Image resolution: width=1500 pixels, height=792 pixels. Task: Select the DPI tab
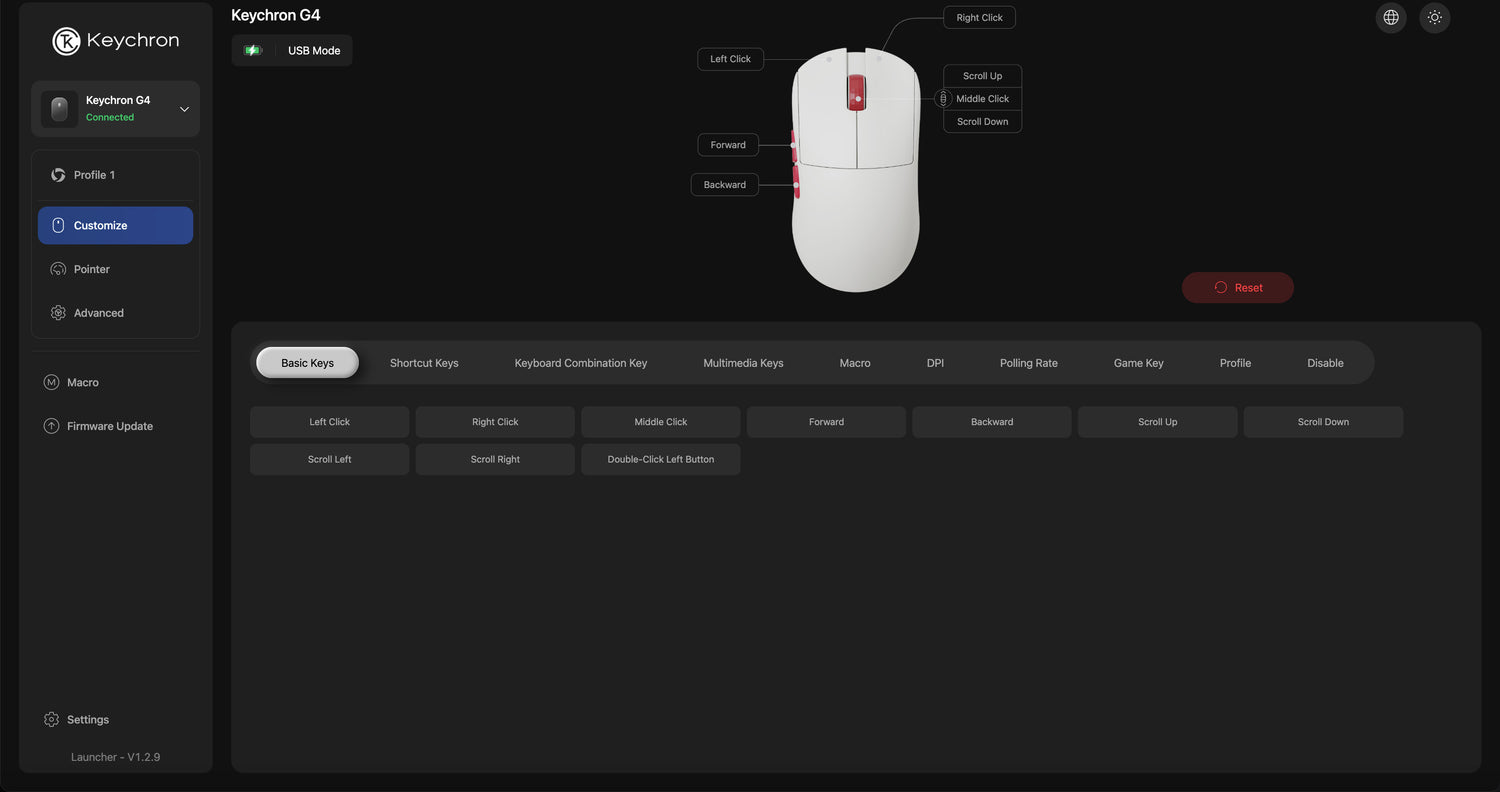tap(935, 363)
